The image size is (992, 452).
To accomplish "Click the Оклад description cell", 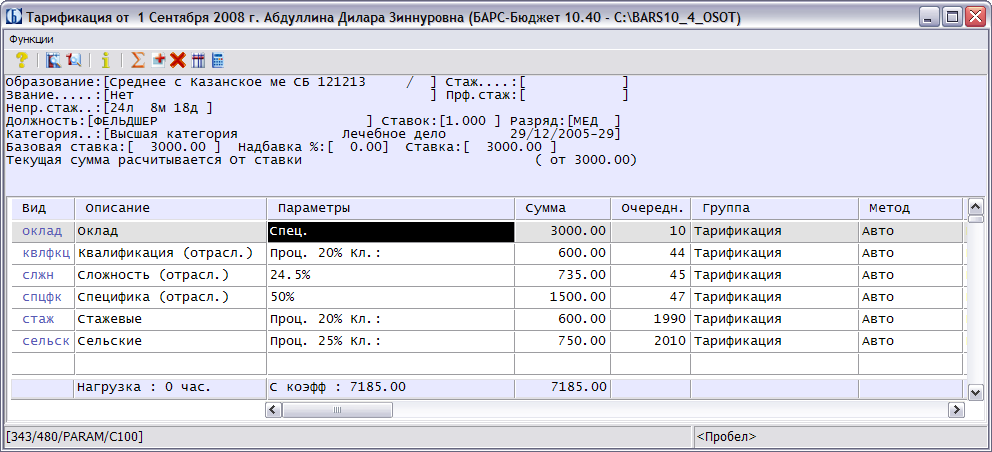I will click(170, 231).
